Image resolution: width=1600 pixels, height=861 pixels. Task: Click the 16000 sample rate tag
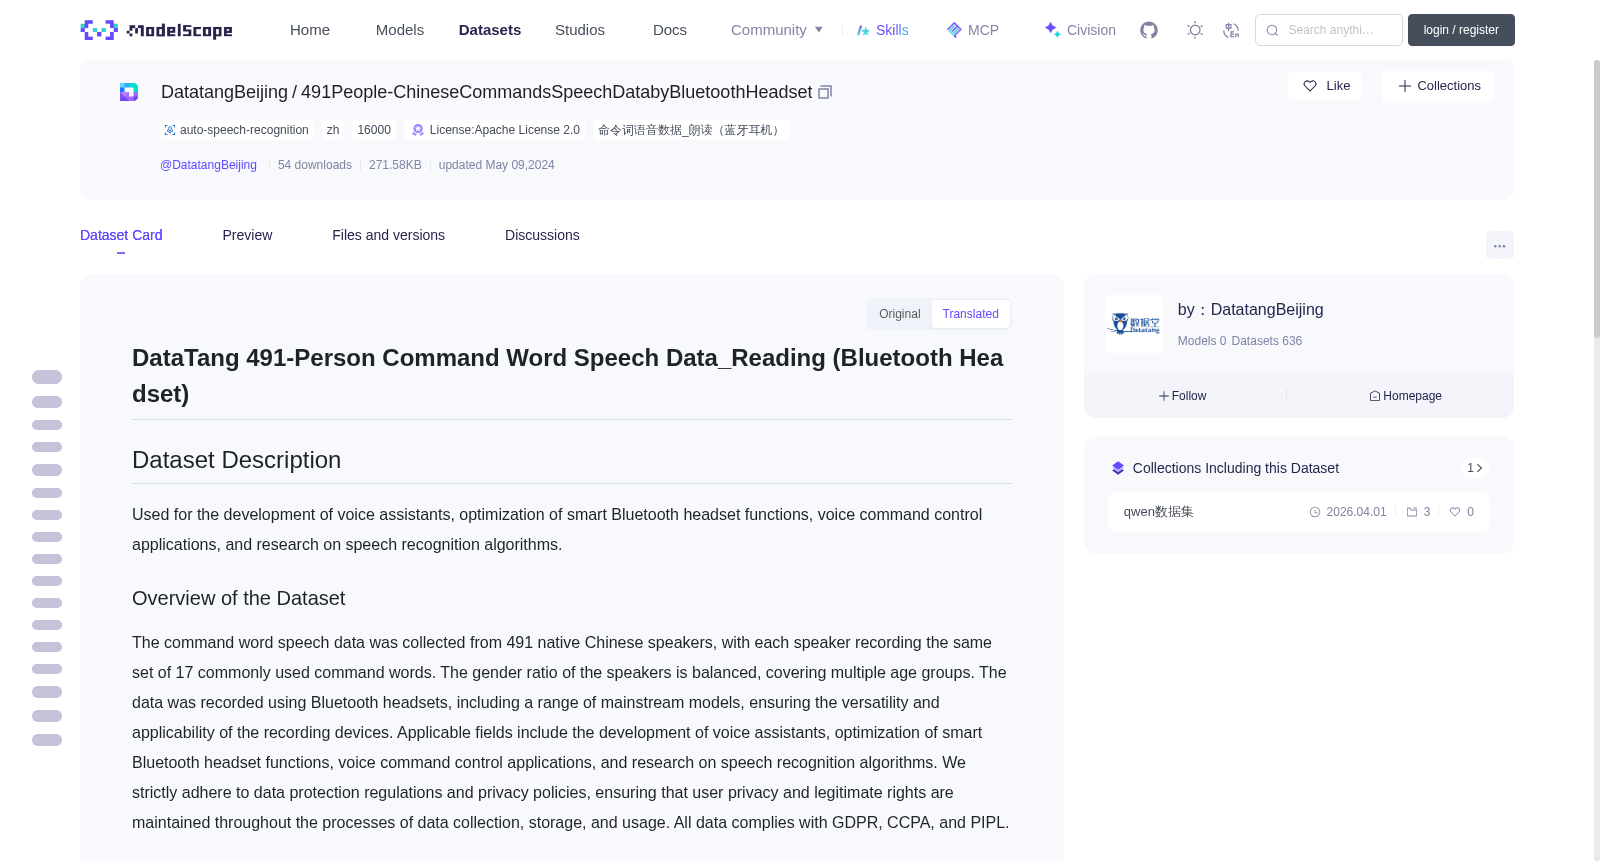click(x=374, y=130)
